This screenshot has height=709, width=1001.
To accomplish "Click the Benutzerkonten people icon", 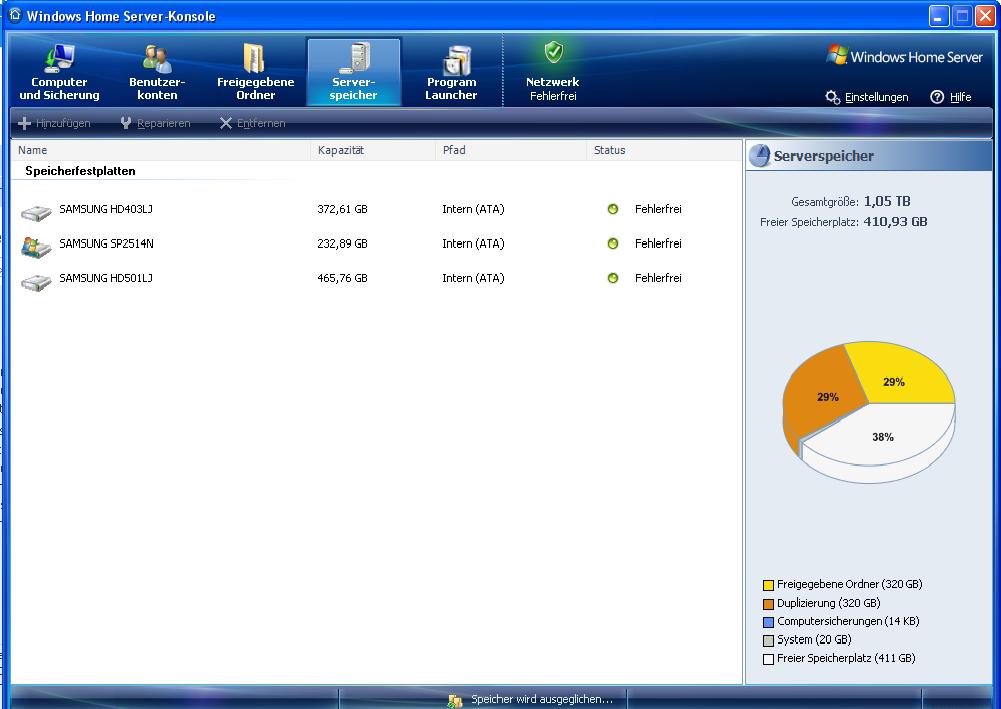I will tap(157, 59).
